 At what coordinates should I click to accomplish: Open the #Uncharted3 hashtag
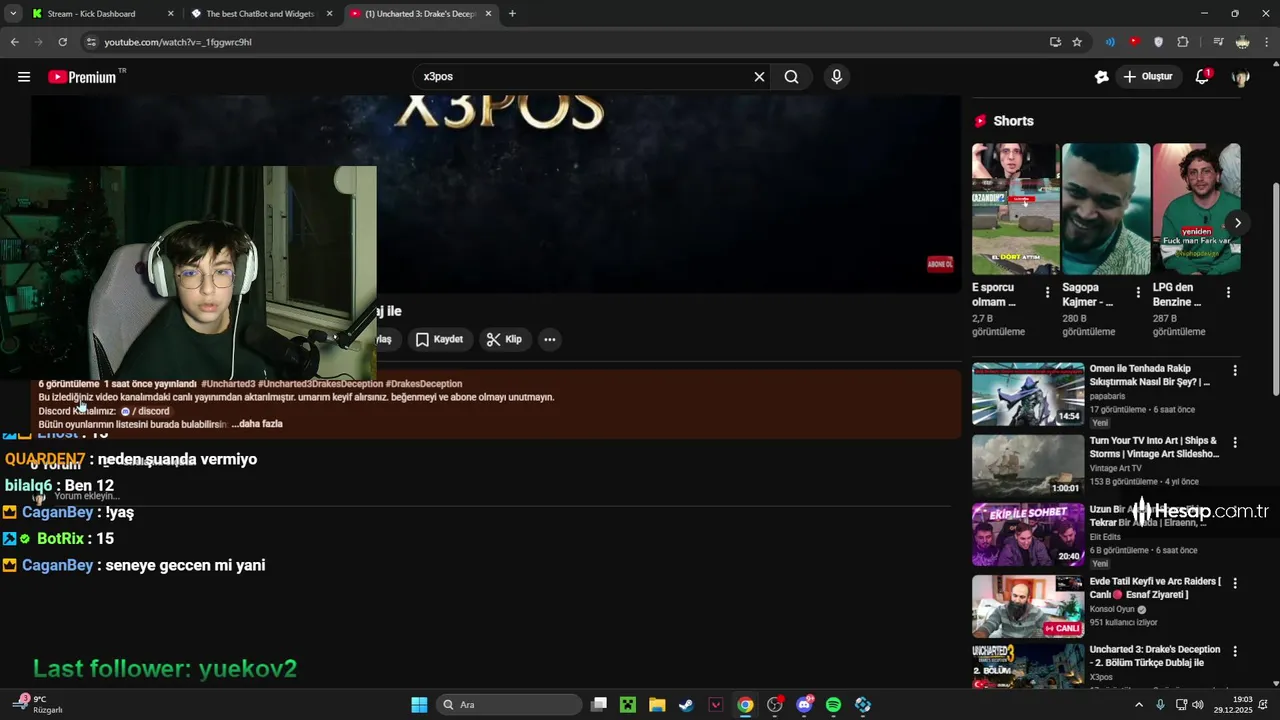[x=228, y=384]
